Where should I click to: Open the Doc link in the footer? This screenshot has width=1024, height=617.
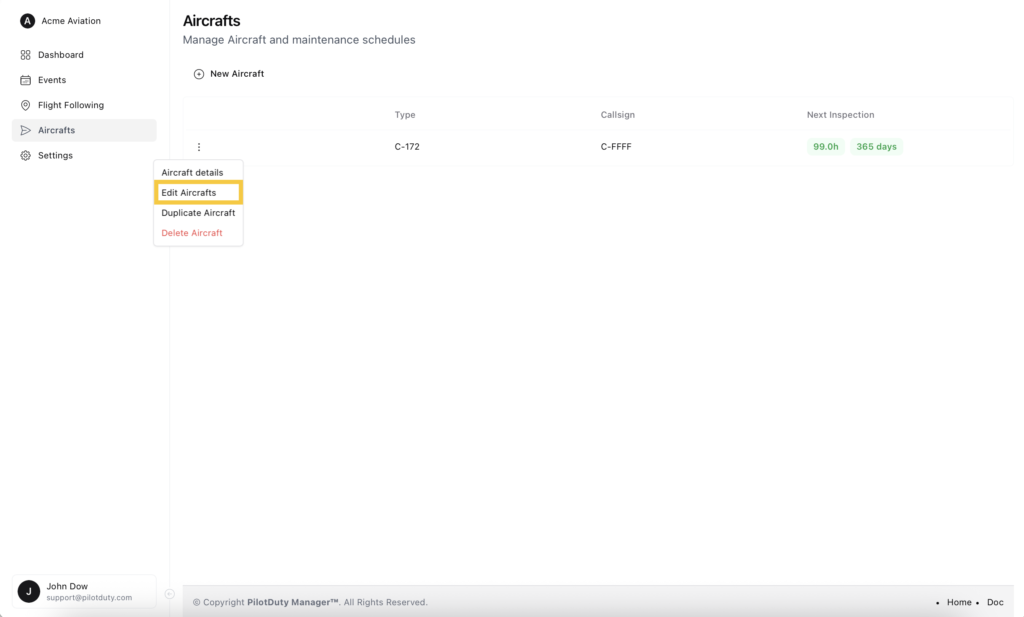coord(995,602)
